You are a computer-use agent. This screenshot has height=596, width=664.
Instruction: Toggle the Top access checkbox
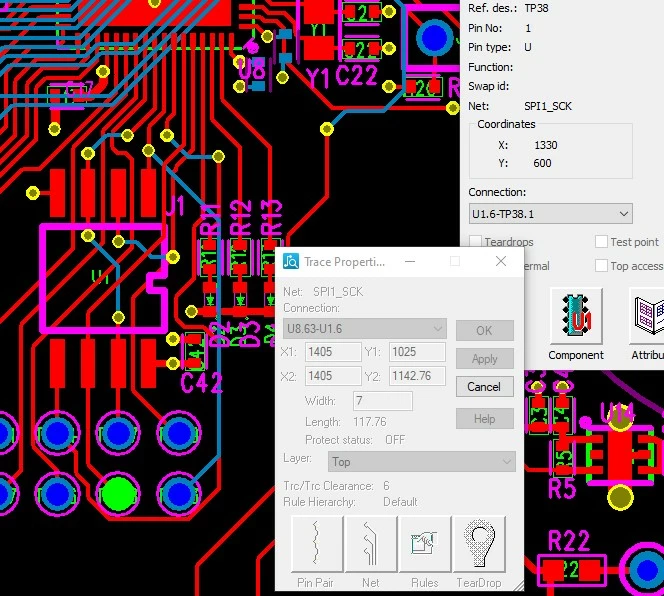click(601, 266)
